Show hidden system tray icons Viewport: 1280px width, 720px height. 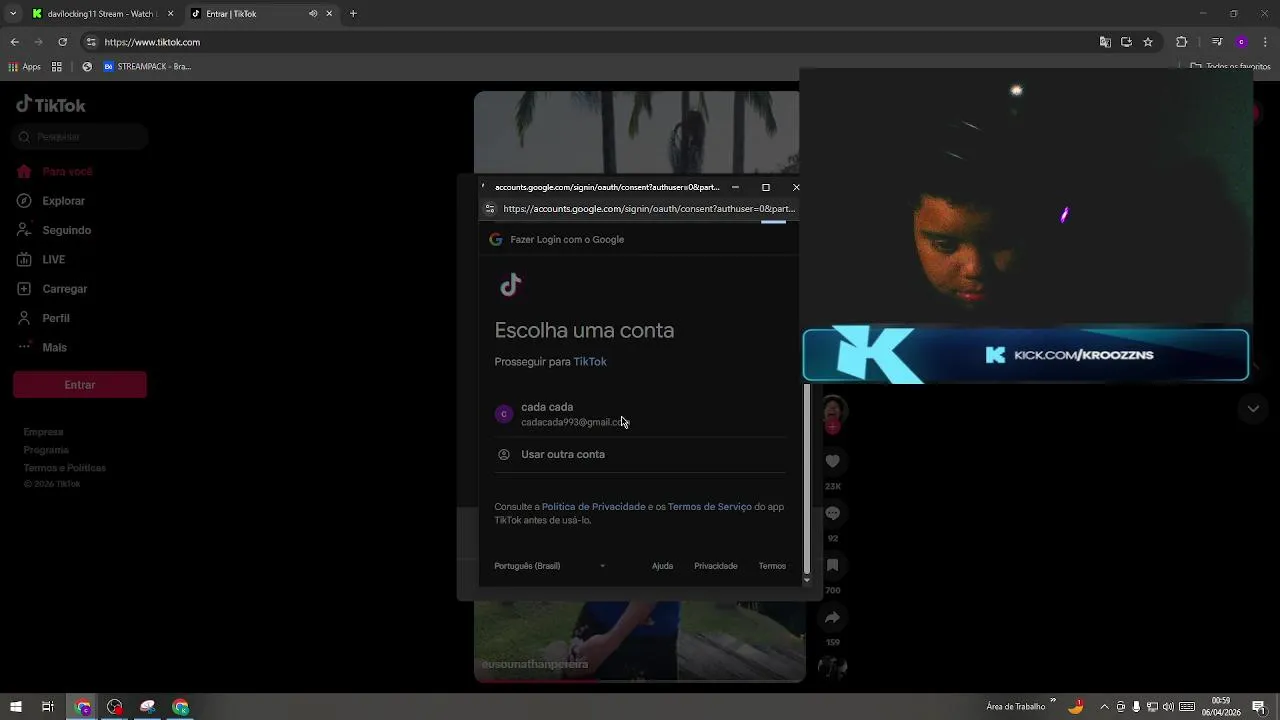pos(1104,707)
